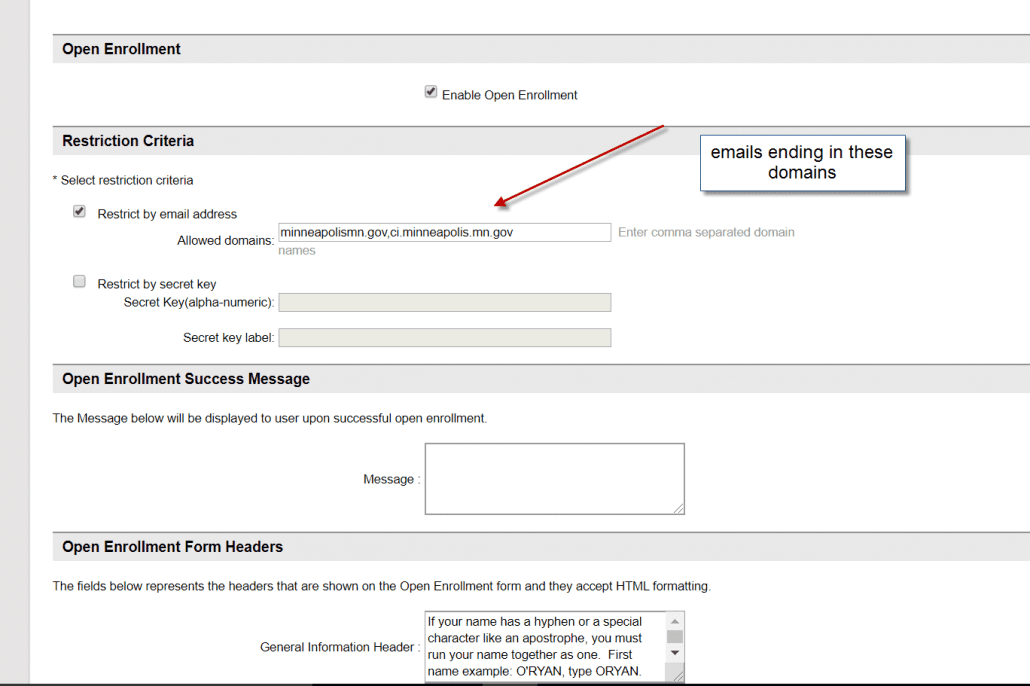Click the Restriction Criteria section header
Image resolution: width=1030 pixels, height=686 pixels.
tap(128, 141)
